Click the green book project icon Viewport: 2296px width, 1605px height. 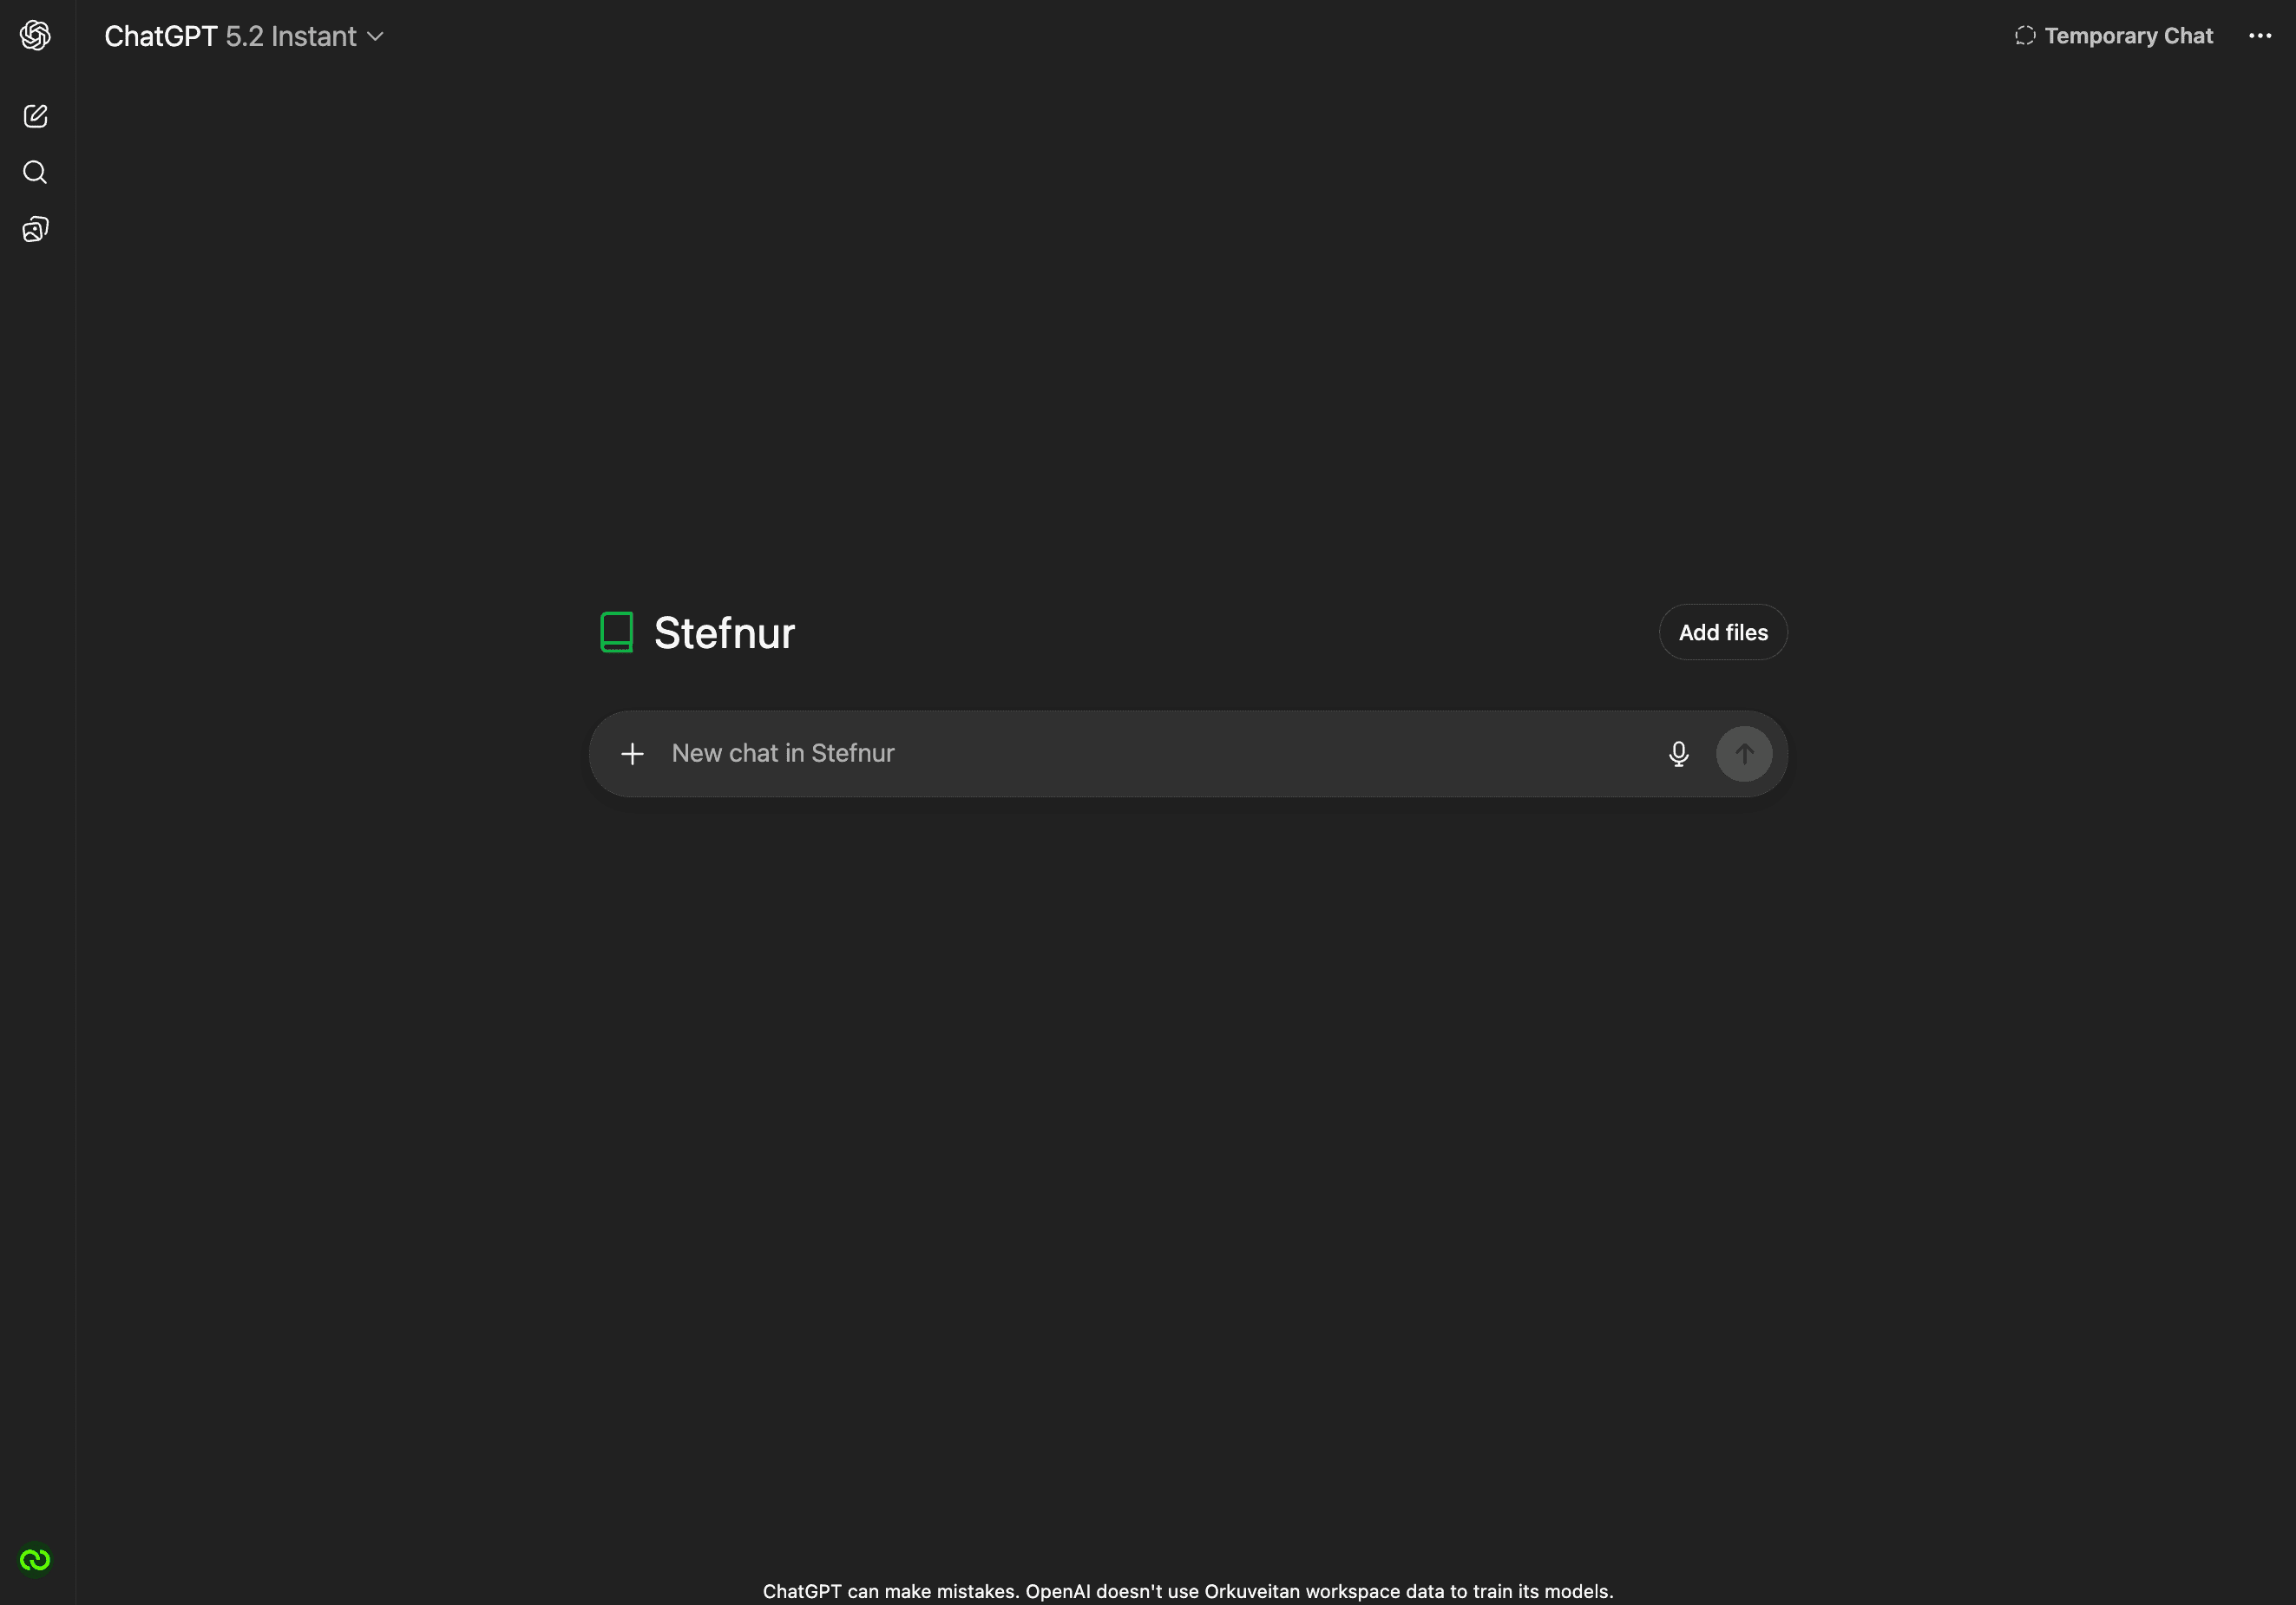[616, 632]
